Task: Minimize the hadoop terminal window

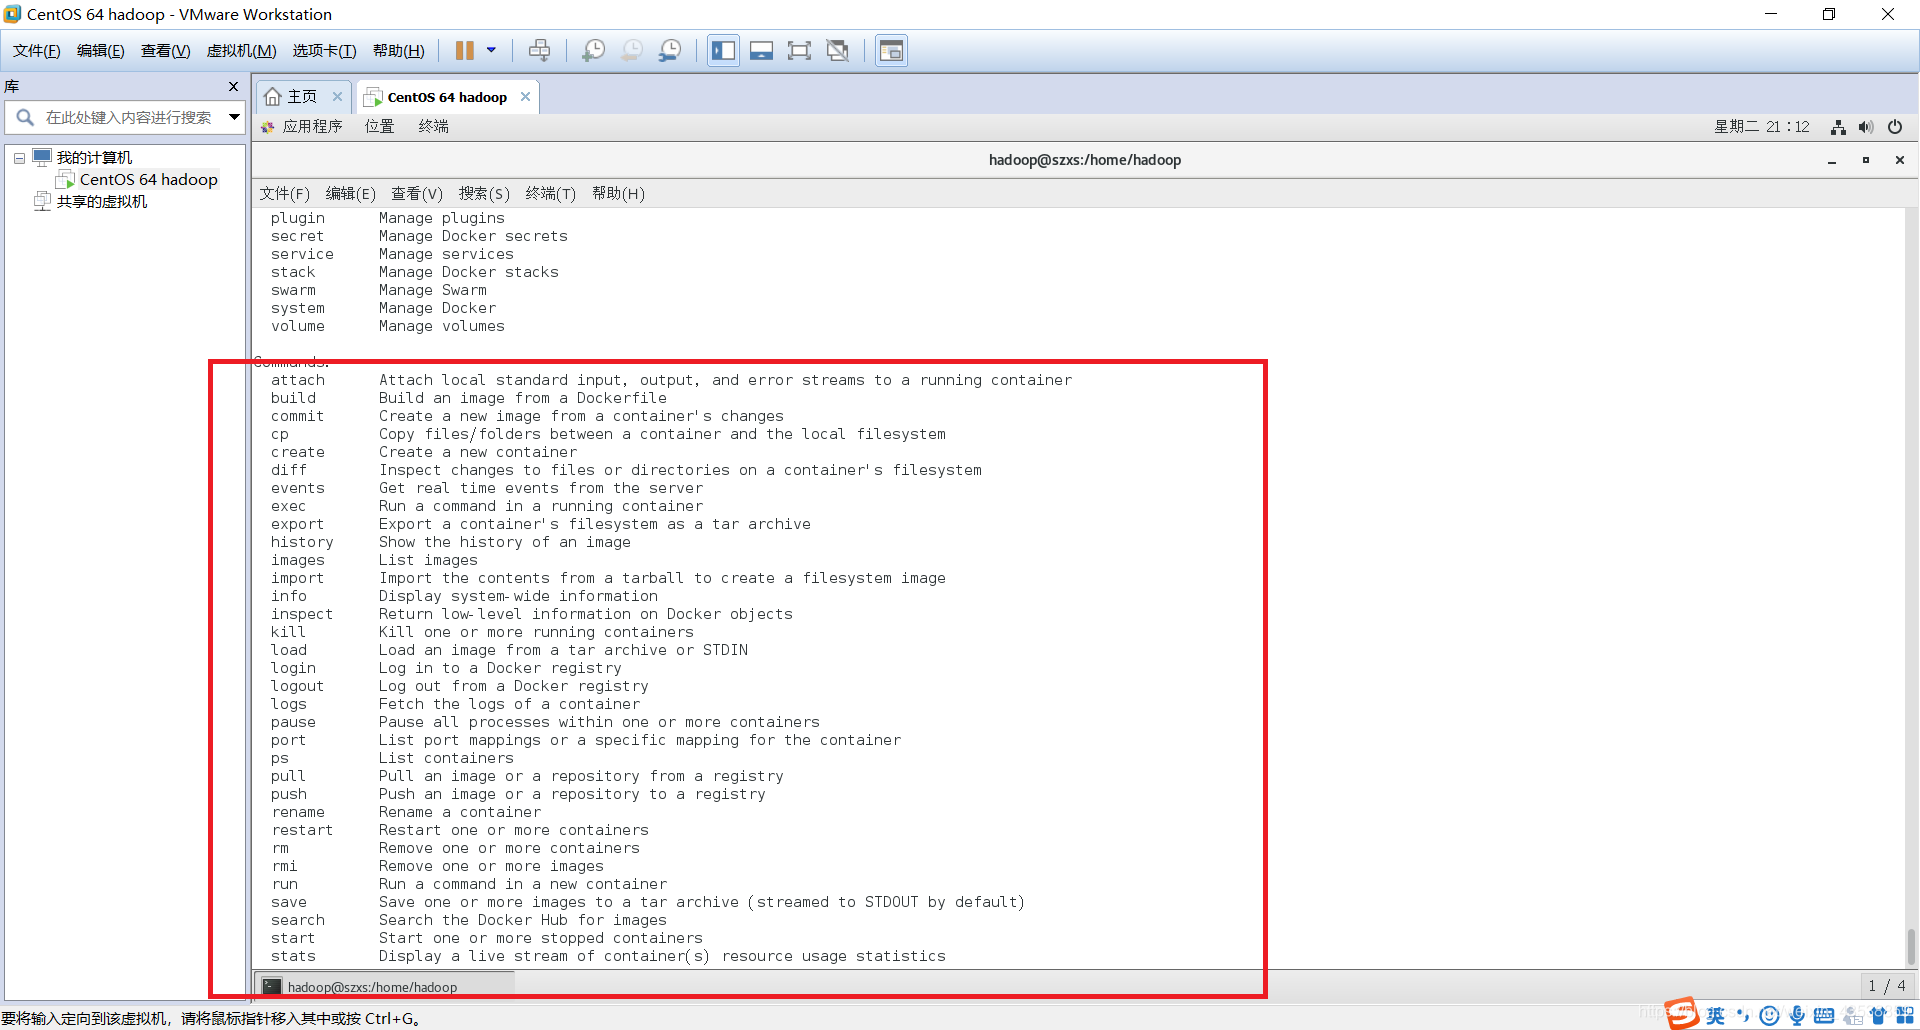Action: click(x=1832, y=161)
